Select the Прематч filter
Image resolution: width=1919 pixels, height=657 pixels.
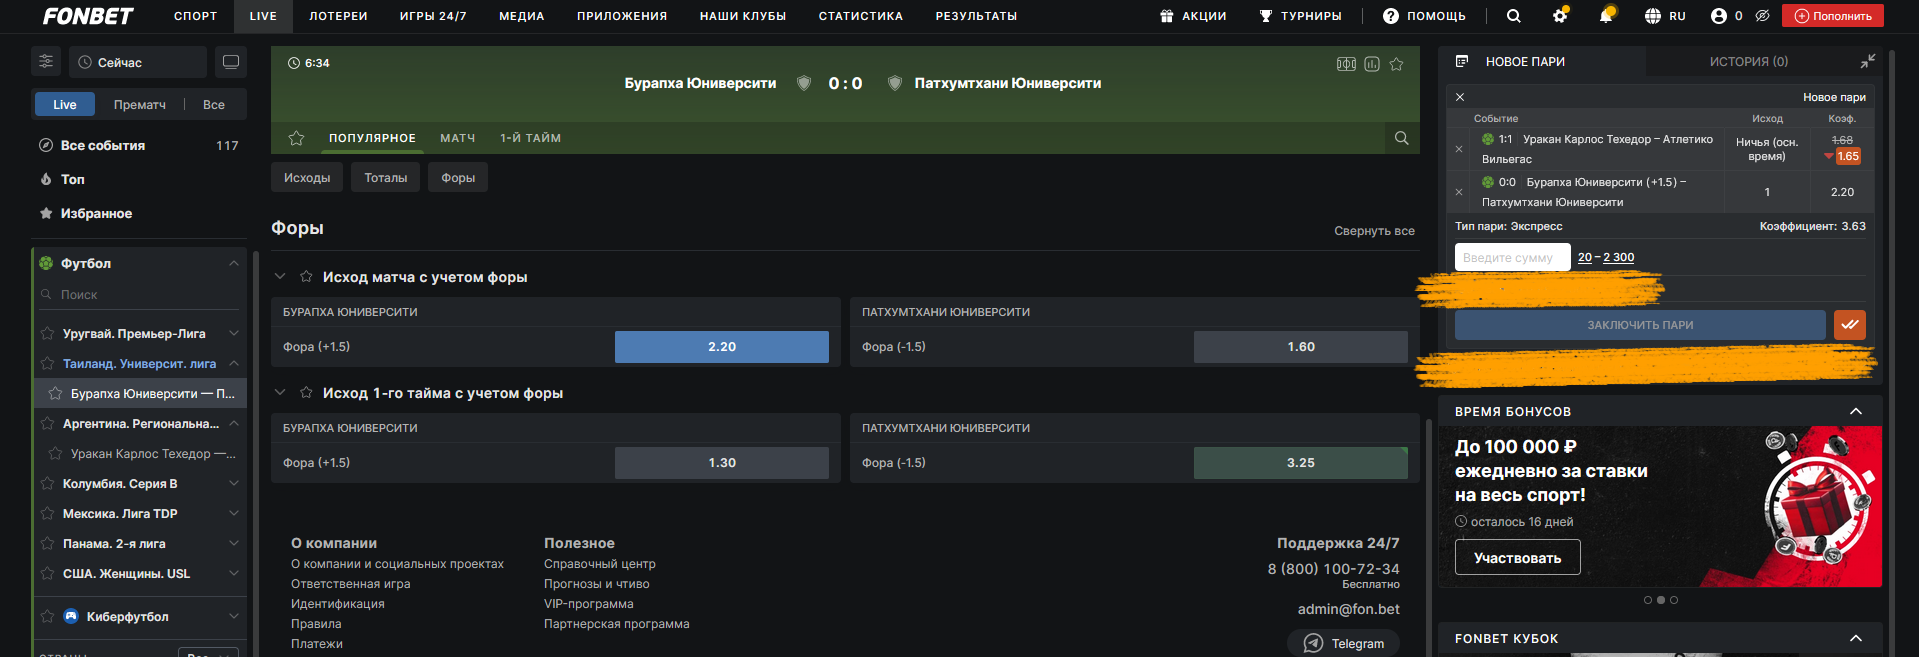(140, 104)
